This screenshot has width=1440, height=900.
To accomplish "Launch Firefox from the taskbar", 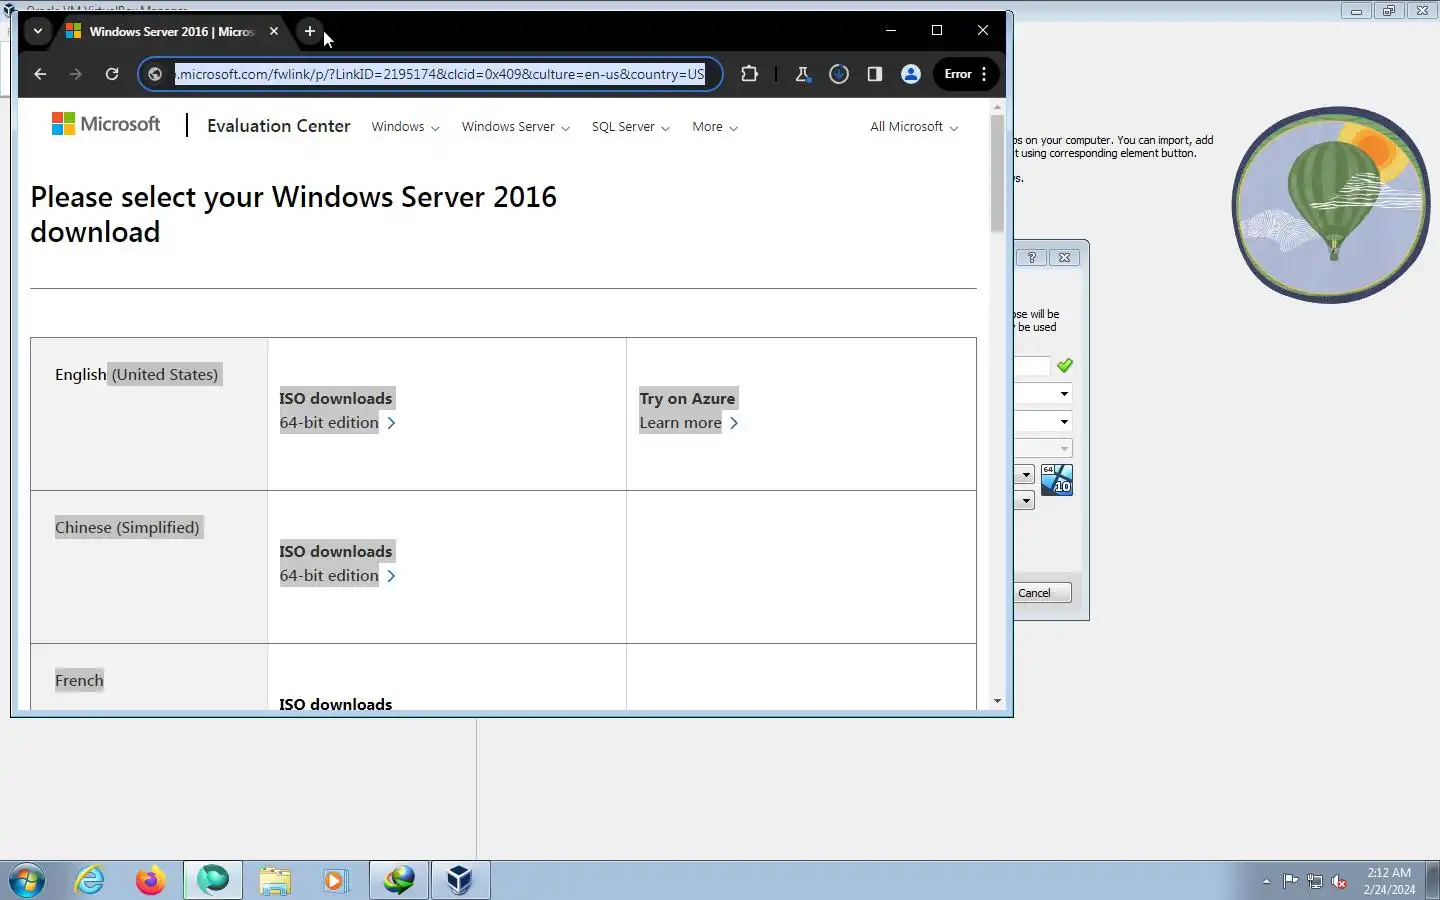I will [x=151, y=881].
